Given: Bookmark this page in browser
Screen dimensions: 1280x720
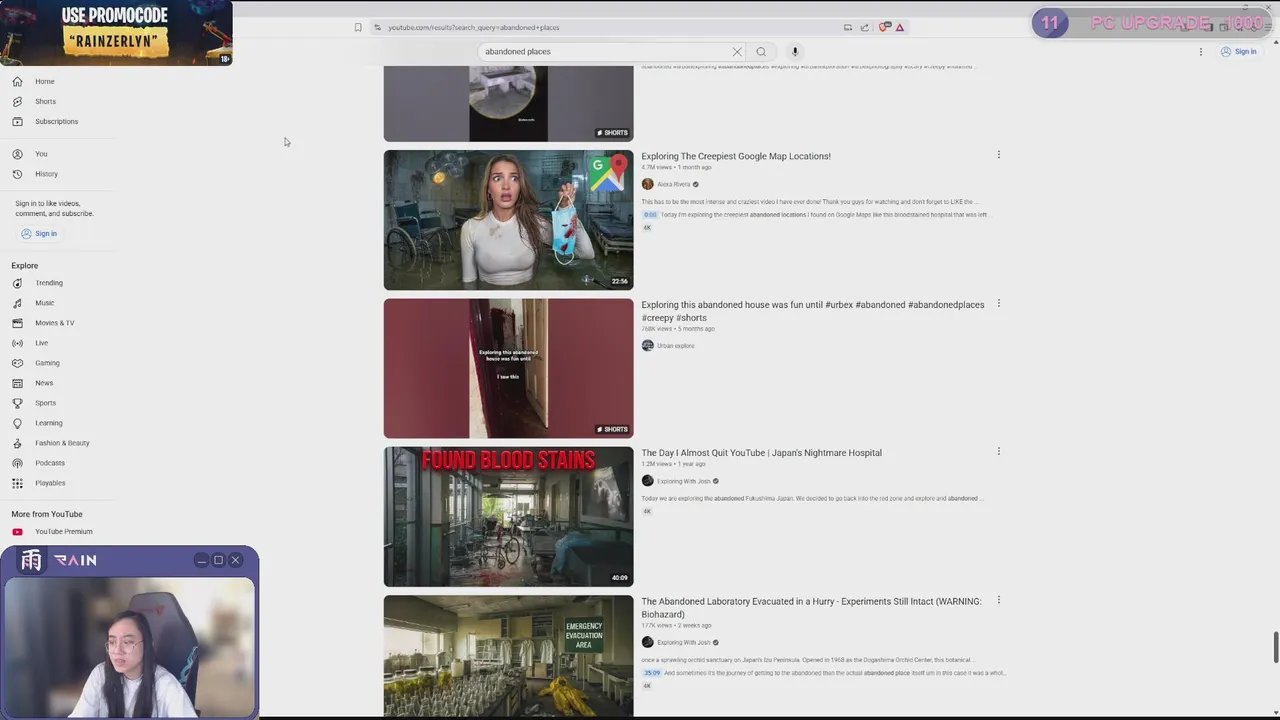Looking at the screenshot, I should coord(358,28).
